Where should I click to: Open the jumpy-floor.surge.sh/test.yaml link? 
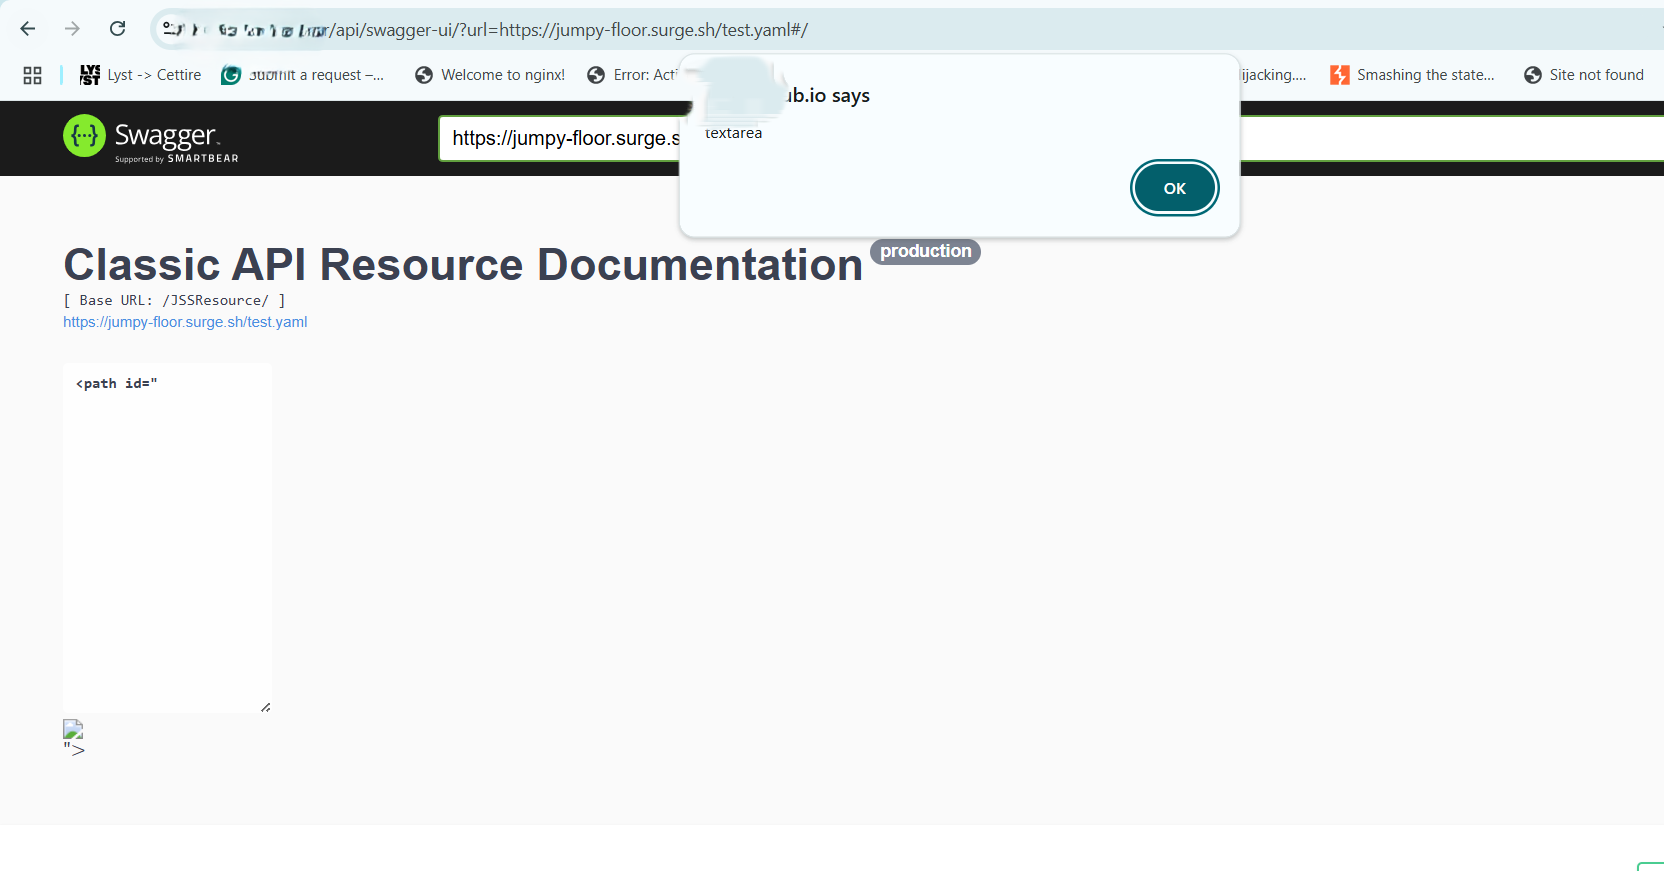pos(185,322)
